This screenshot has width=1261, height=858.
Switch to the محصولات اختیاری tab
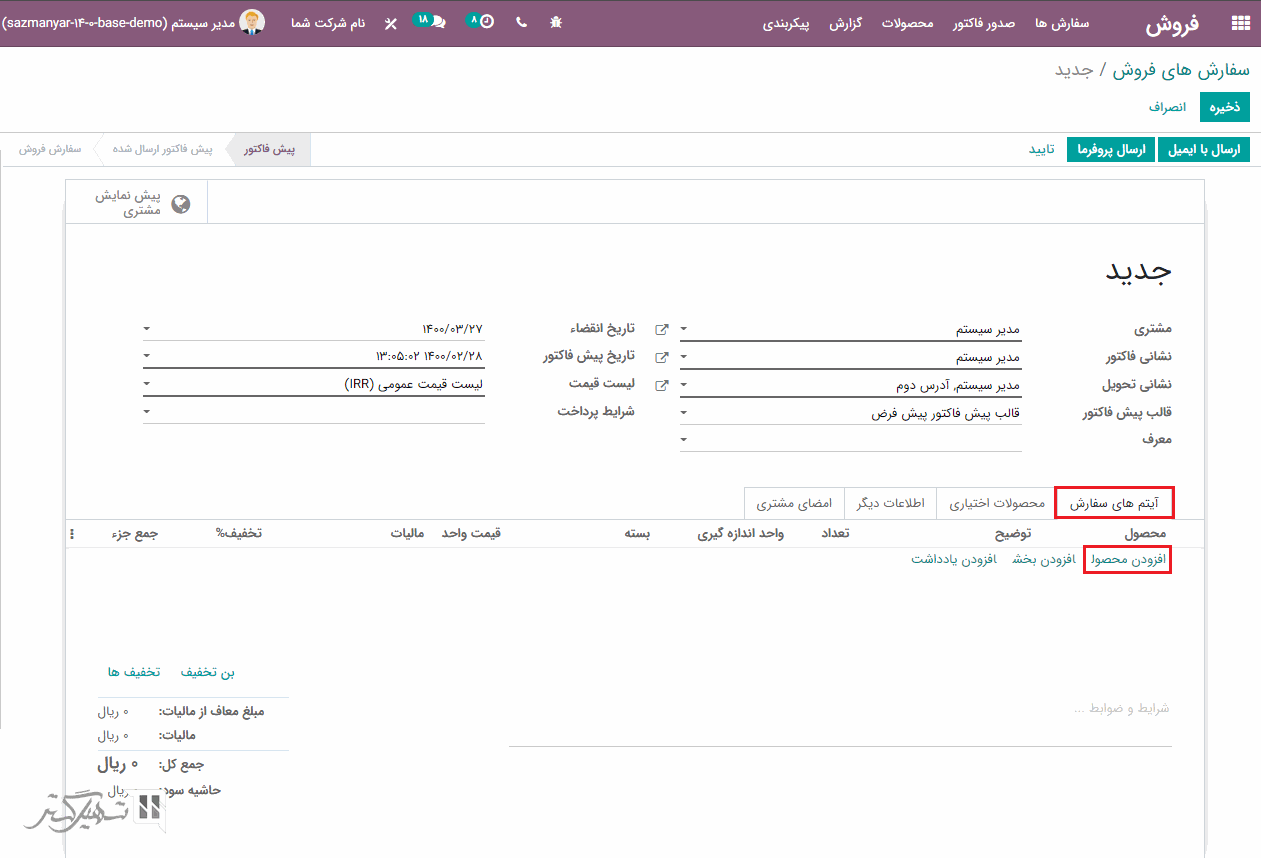click(x=996, y=503)
